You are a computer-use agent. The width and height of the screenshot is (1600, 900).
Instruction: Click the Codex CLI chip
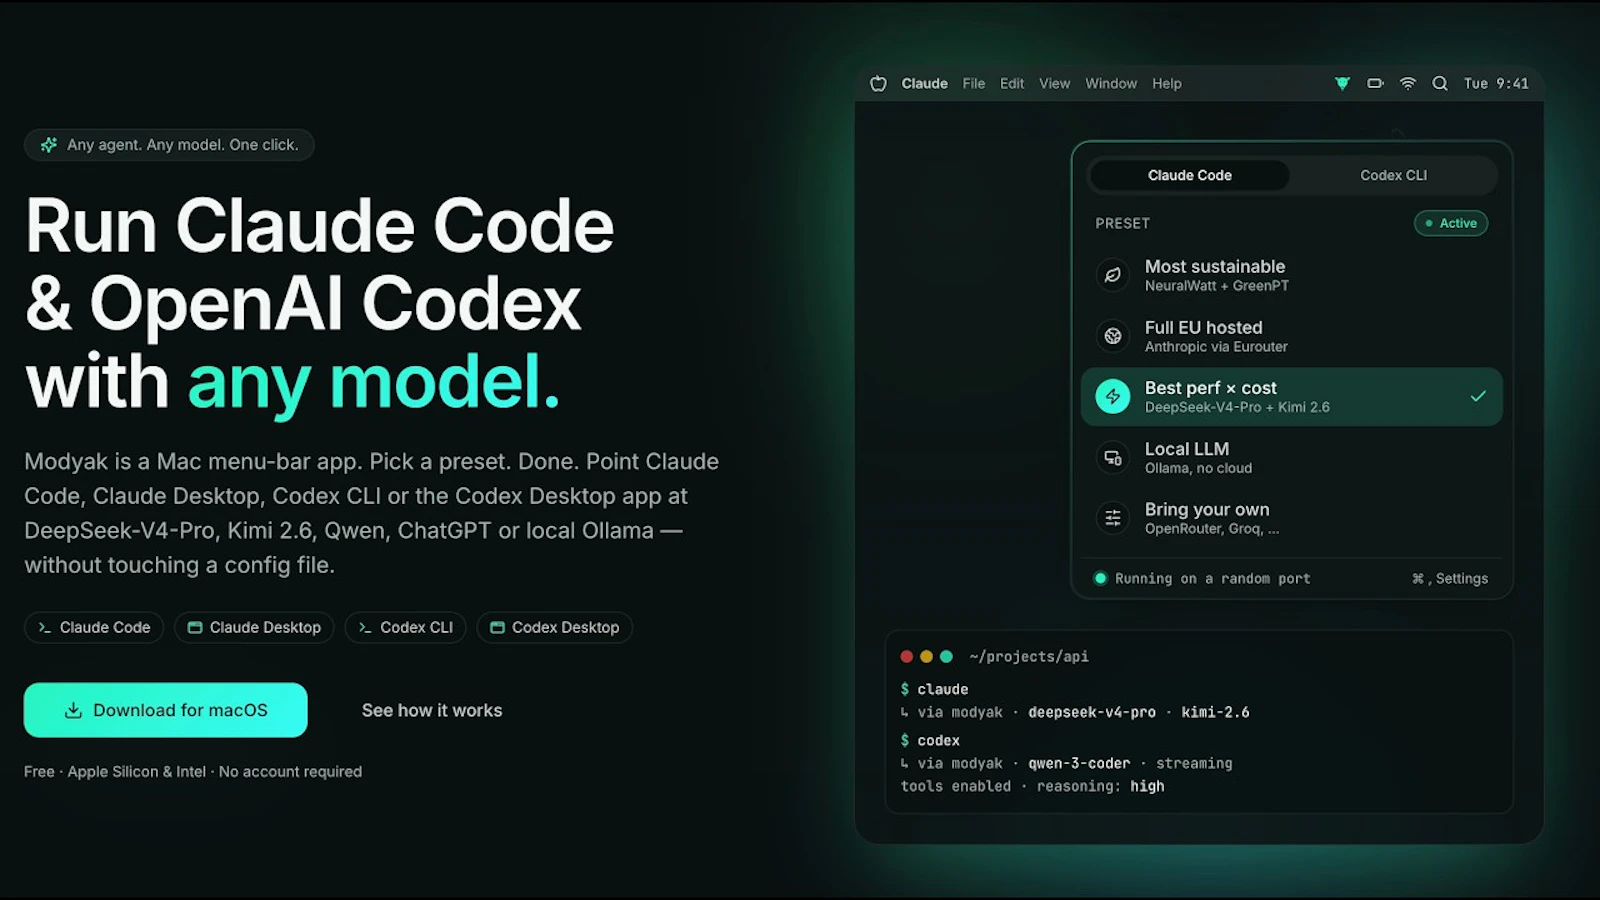click(405, 628)
